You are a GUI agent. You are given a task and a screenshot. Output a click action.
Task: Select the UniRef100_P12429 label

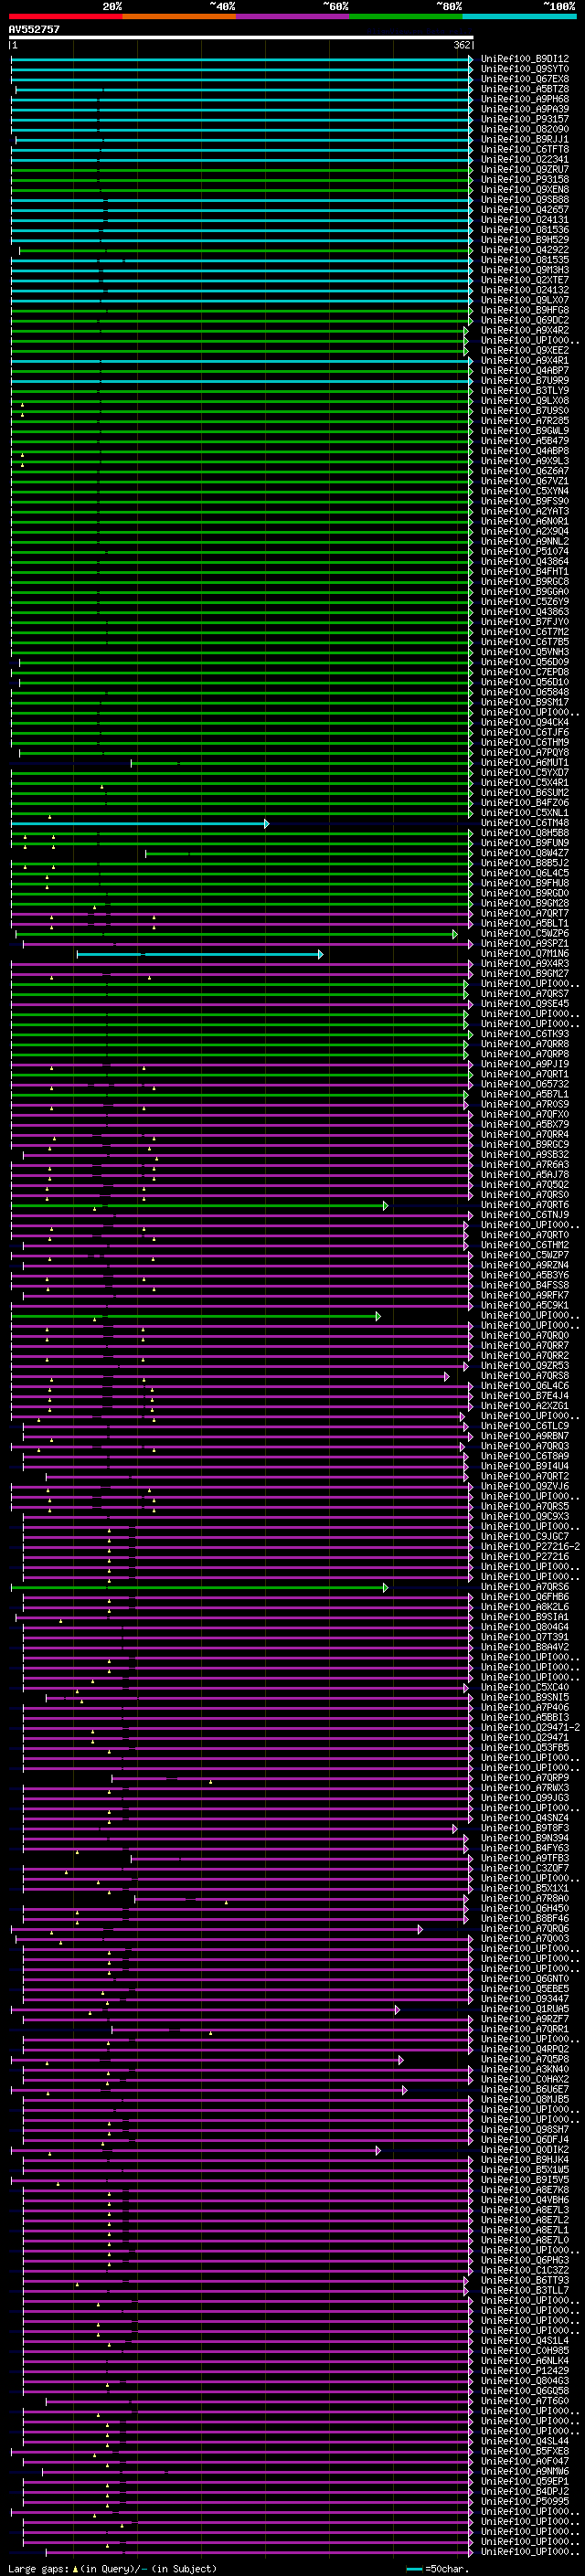(524, 2371)
